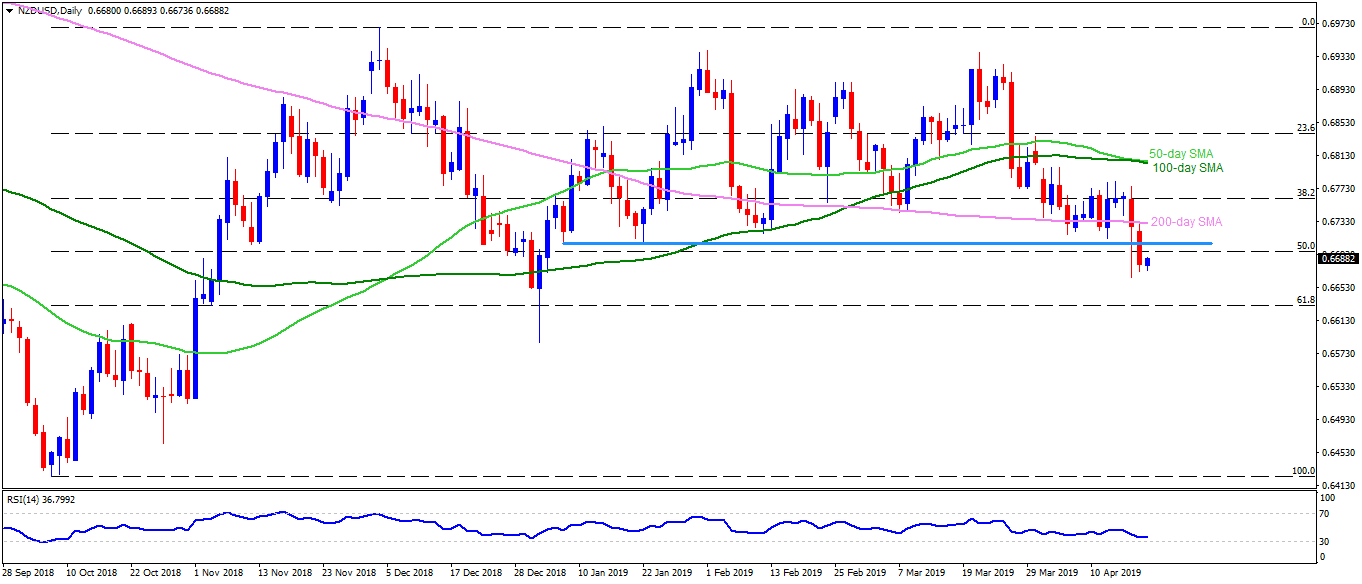
Task: Click the 50.0 Fibonacci level label
Action: tap(1304, 245)
